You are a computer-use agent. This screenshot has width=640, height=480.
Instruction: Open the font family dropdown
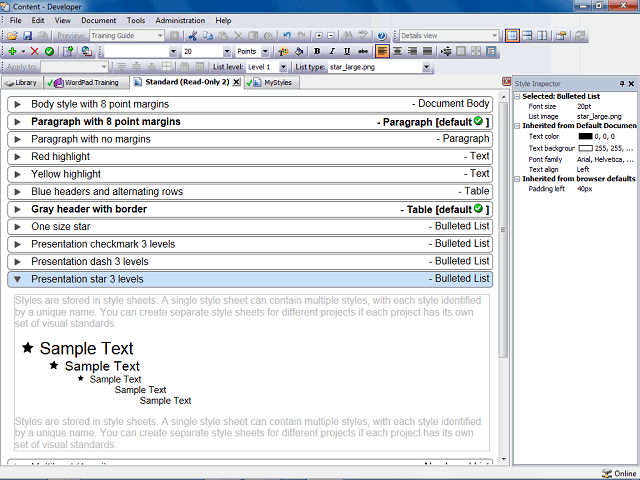pos(173,51)
